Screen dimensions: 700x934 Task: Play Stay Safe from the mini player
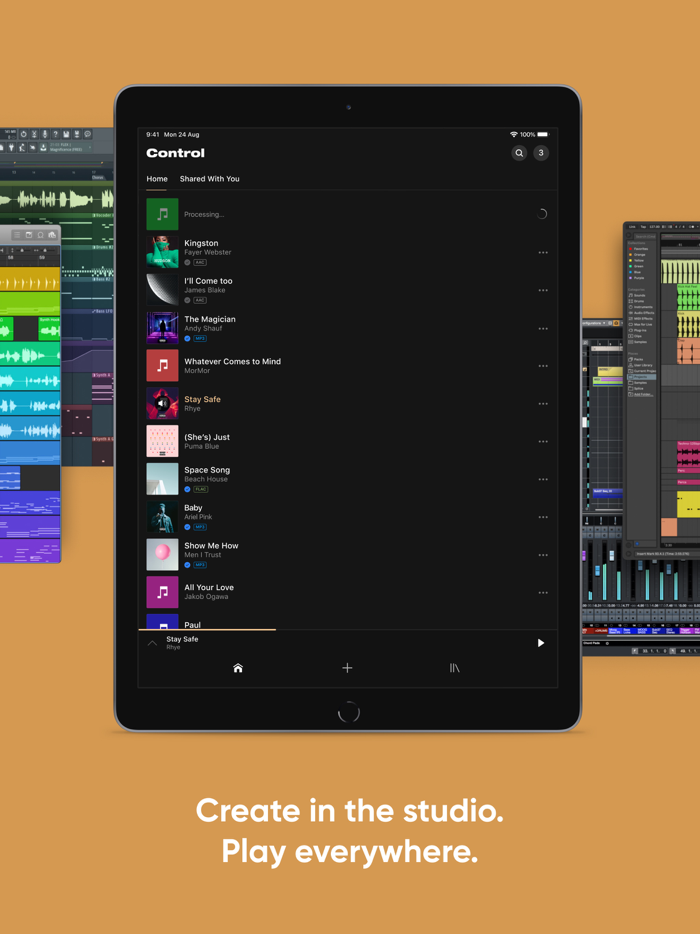click(541, 643)
